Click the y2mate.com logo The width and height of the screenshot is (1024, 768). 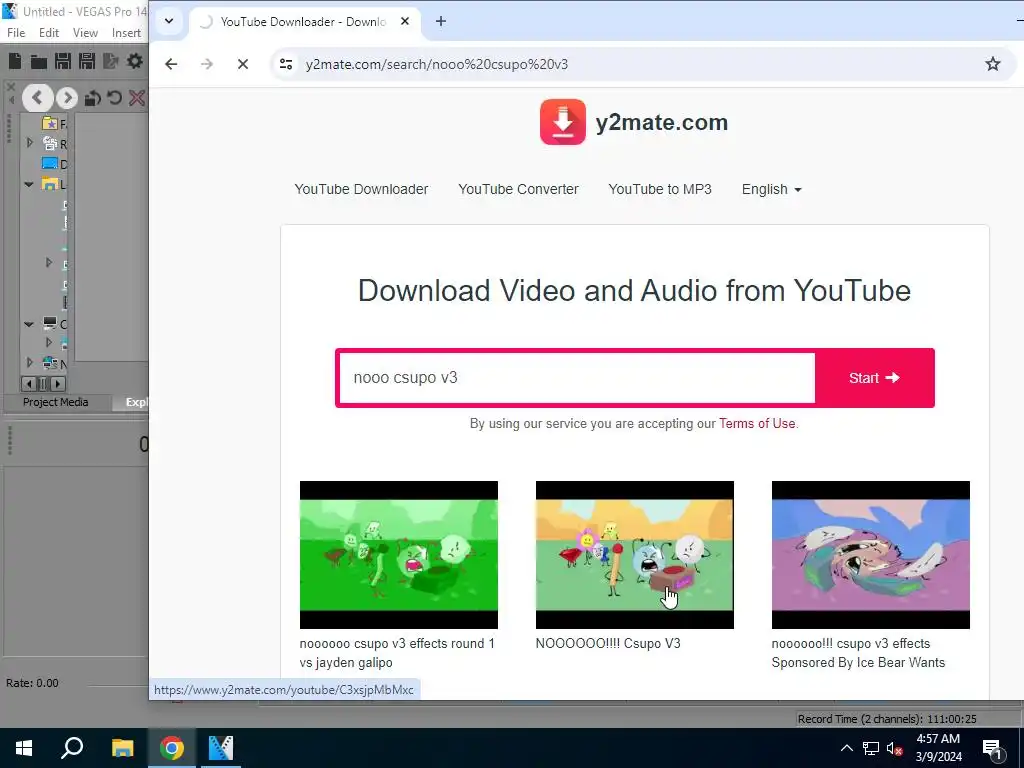pos(633,122)
